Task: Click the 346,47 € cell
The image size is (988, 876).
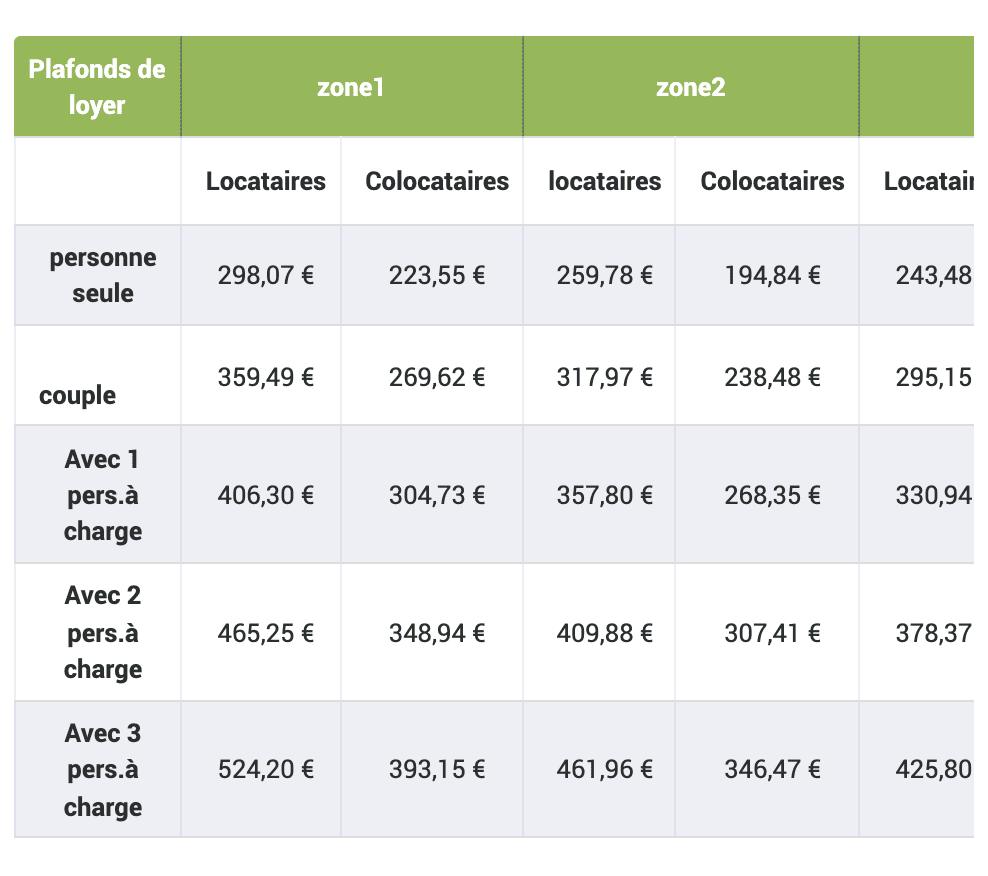Action: (772, 769)
